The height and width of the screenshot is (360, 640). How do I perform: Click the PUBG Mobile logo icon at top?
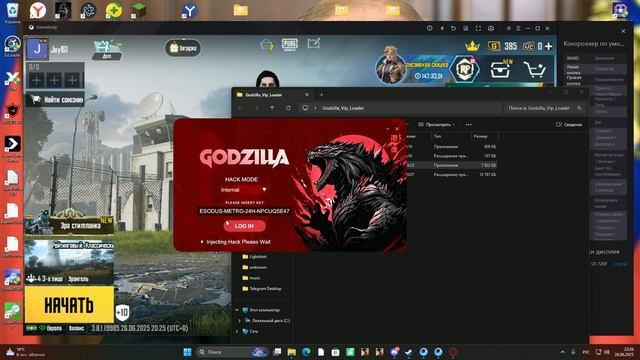tap(289, 44)
